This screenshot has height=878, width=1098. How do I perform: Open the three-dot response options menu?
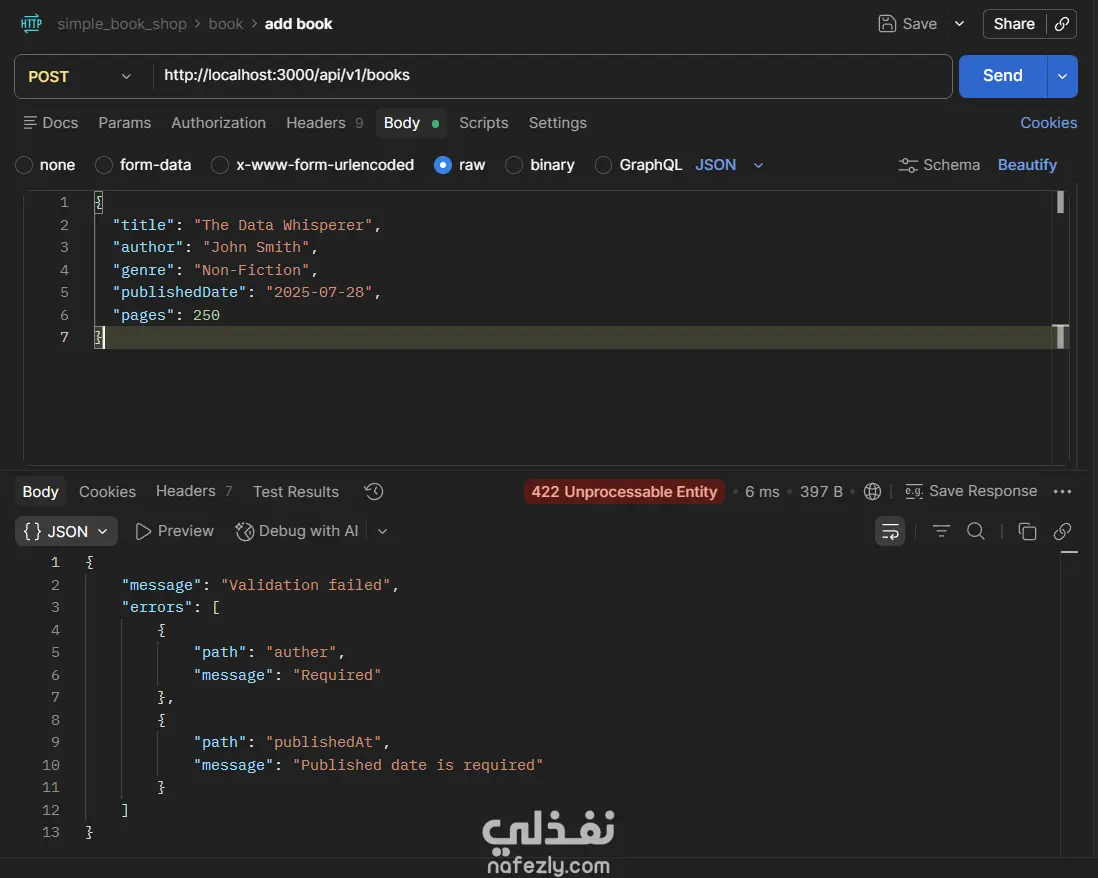1062,491
